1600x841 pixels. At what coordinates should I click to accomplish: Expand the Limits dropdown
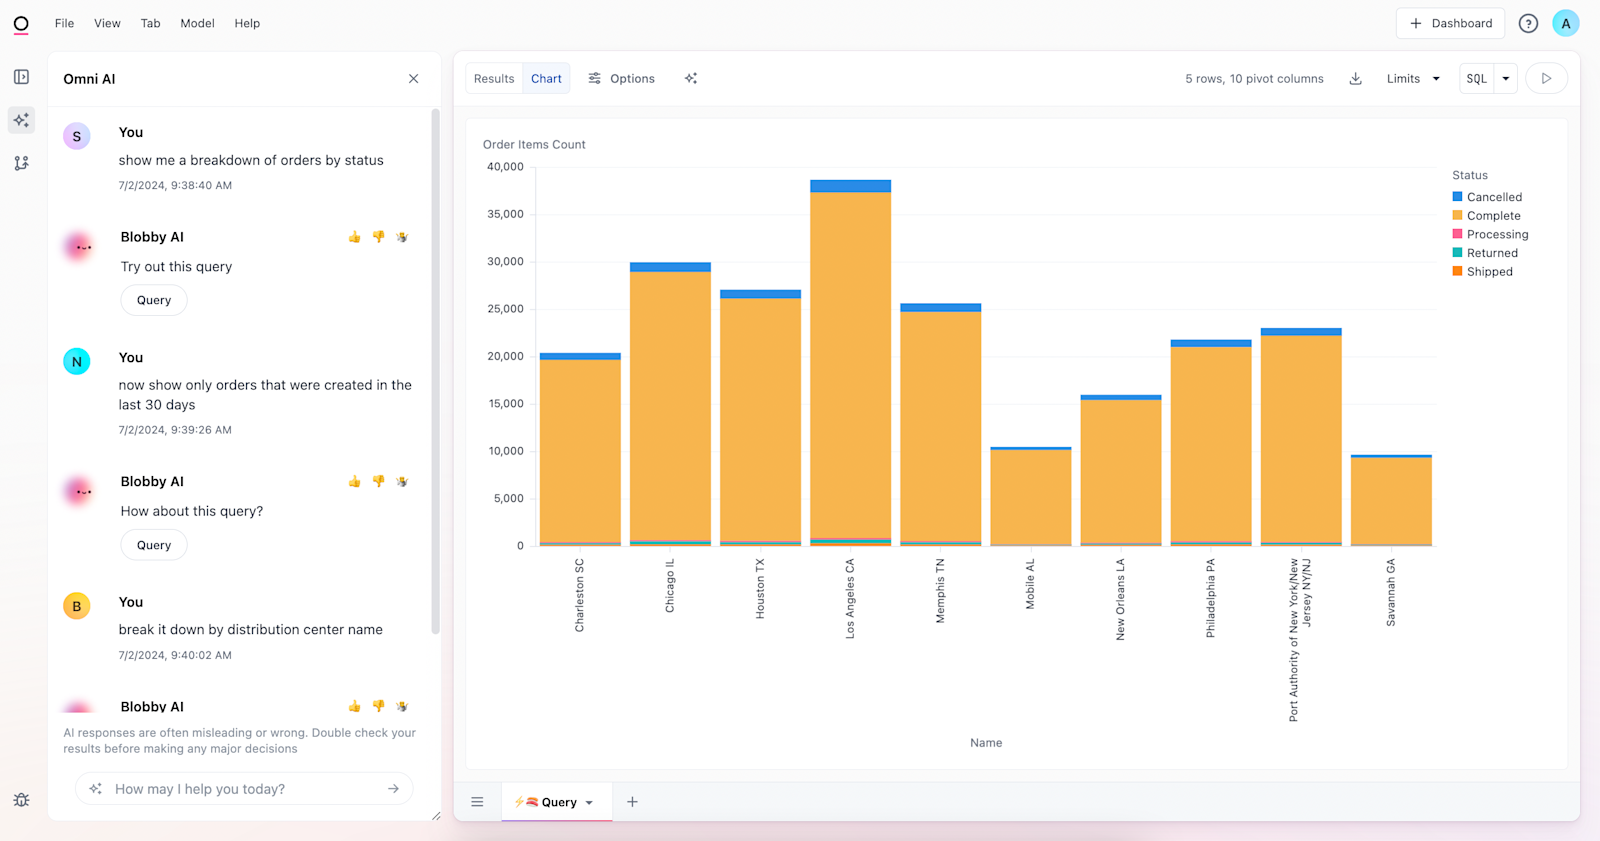pyautogui.click(x=1413, y=79)
